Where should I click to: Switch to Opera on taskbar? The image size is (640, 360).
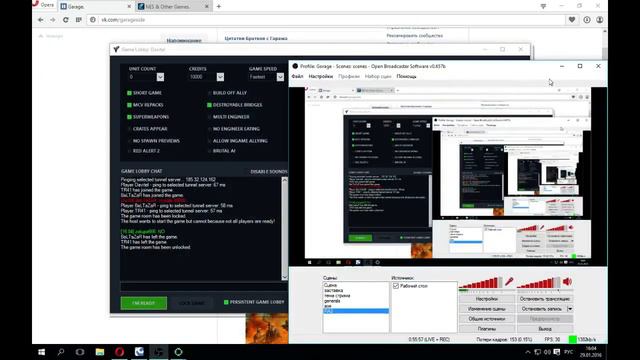coord(119,352)
